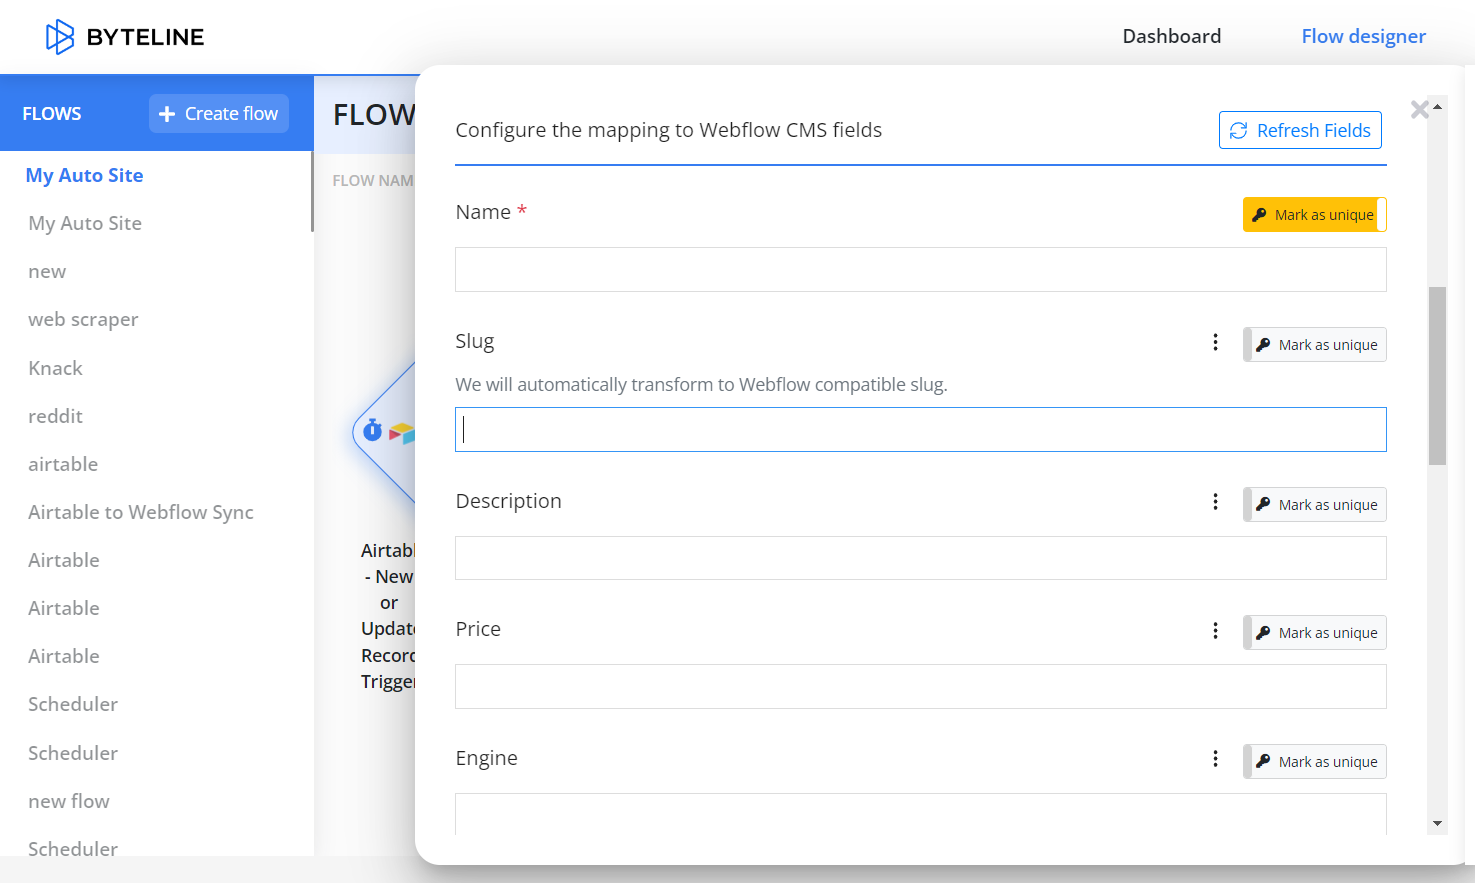This screenshot has height=883, width=1475.
Task: Click the Airtable icon in flow node
Action: pyautogui.click(x=402, y=433)
